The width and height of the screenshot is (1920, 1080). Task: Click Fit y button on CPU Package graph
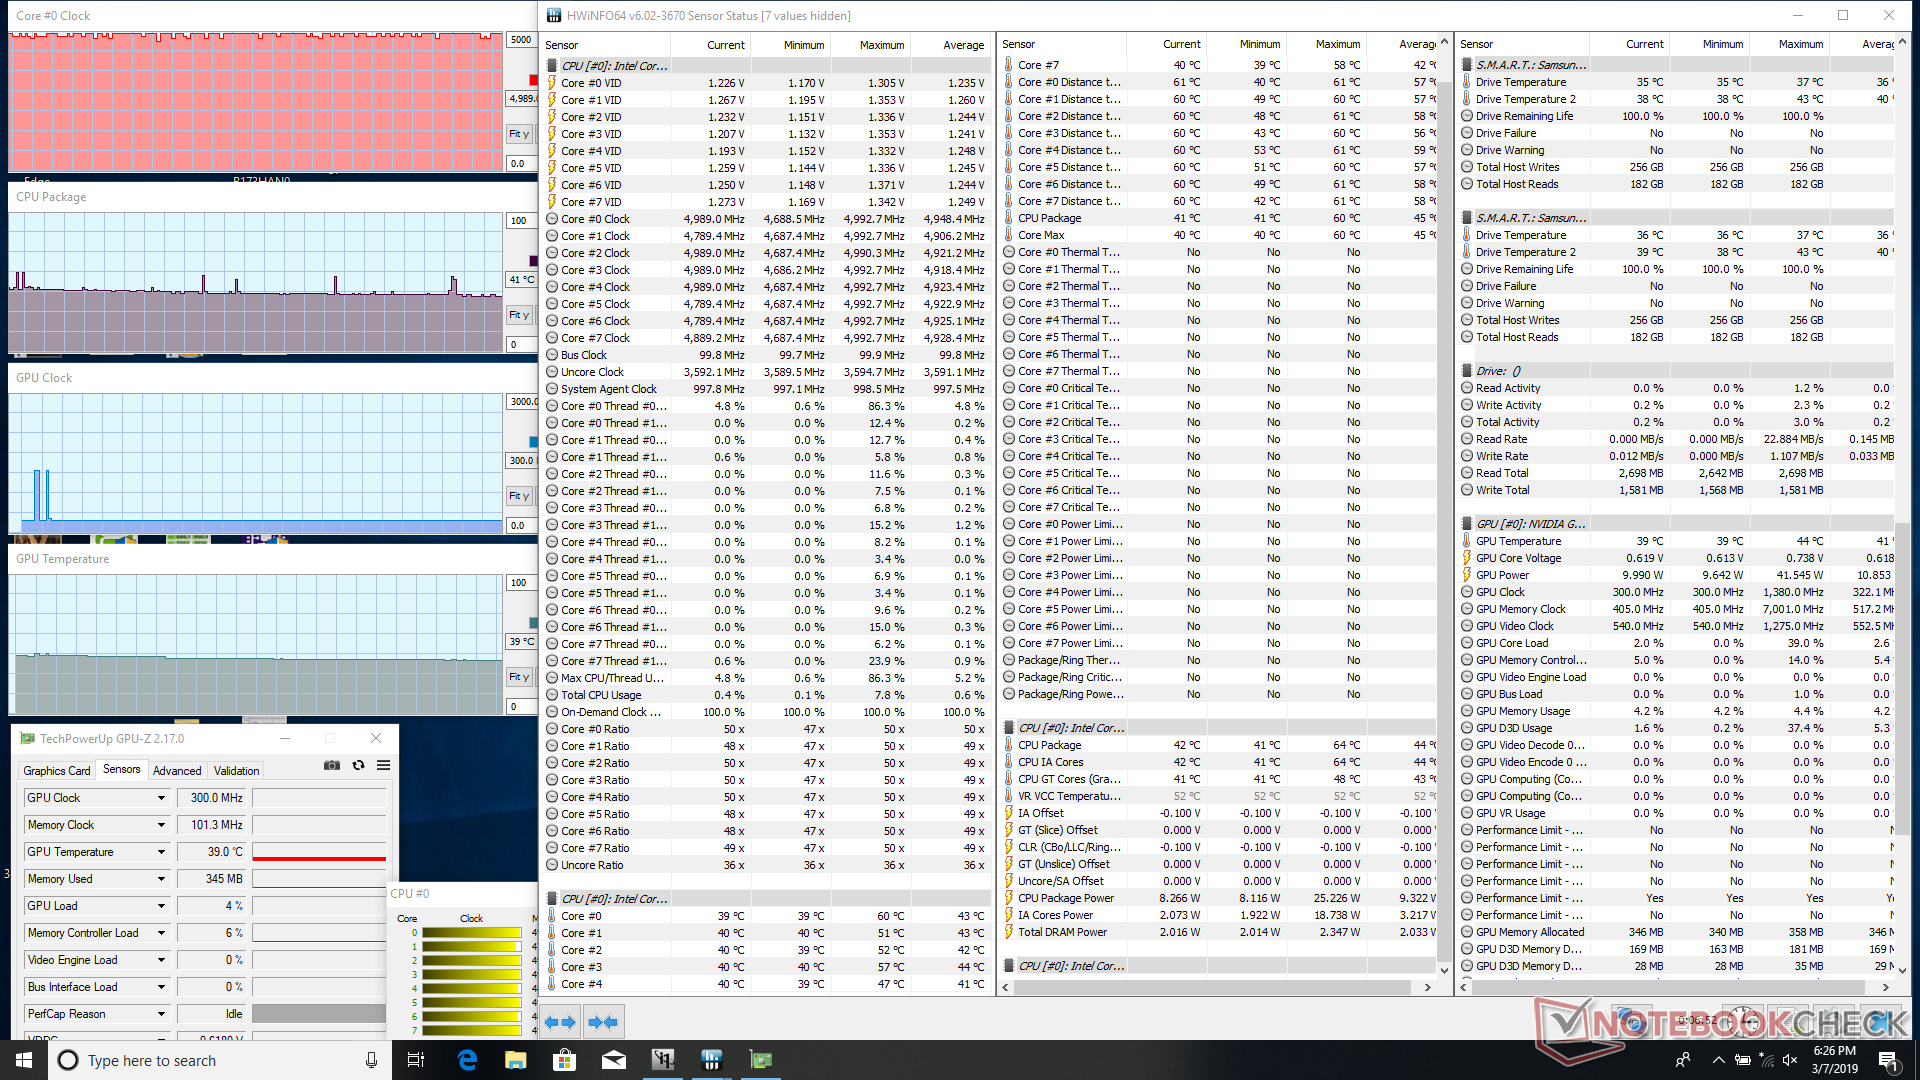tap(519, 315)
